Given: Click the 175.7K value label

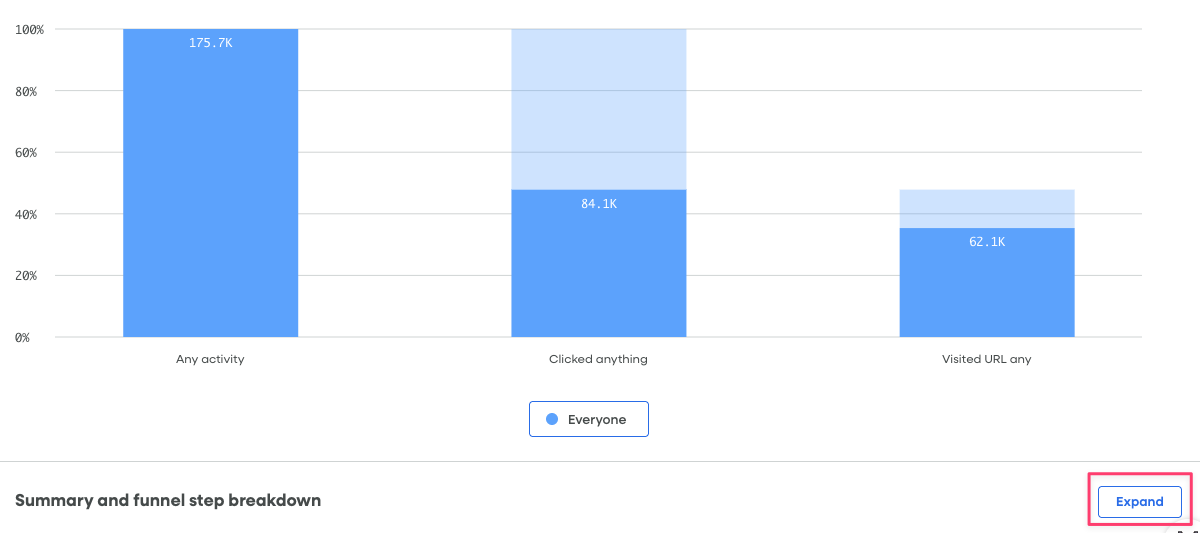Looking at the screenshot, I should click(x=210, y=43).
